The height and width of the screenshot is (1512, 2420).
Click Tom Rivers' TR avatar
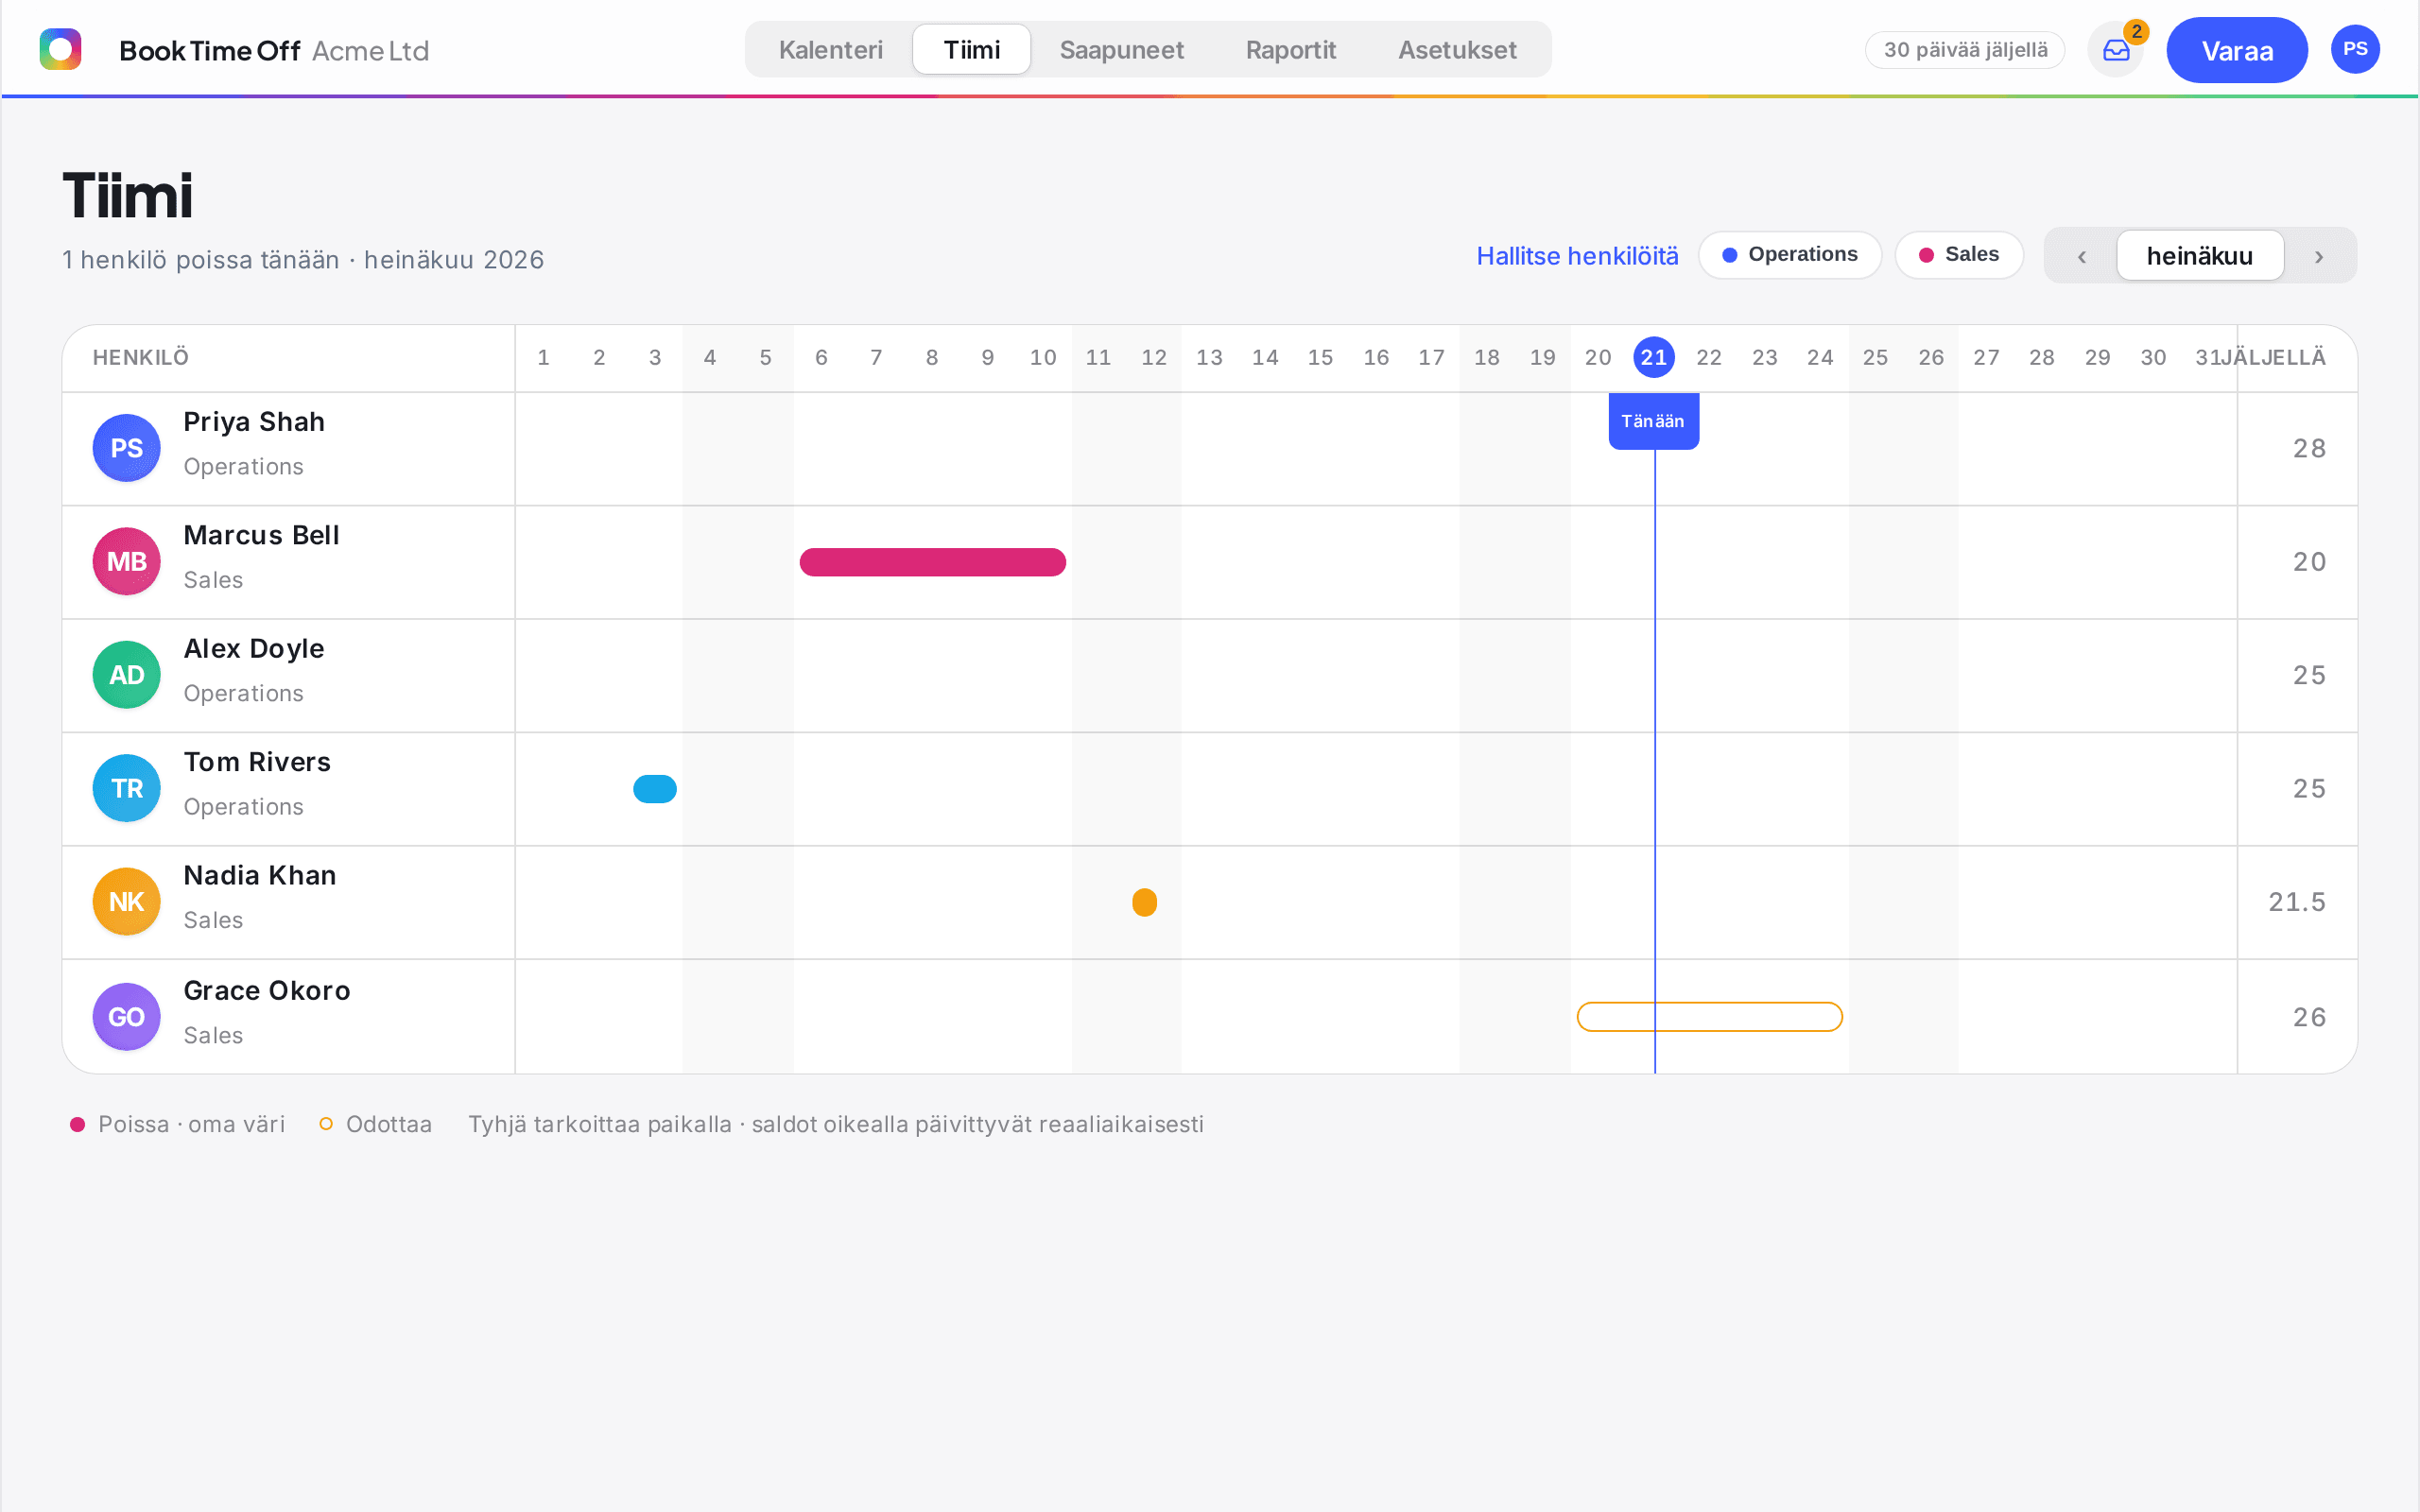click(127, 788)
